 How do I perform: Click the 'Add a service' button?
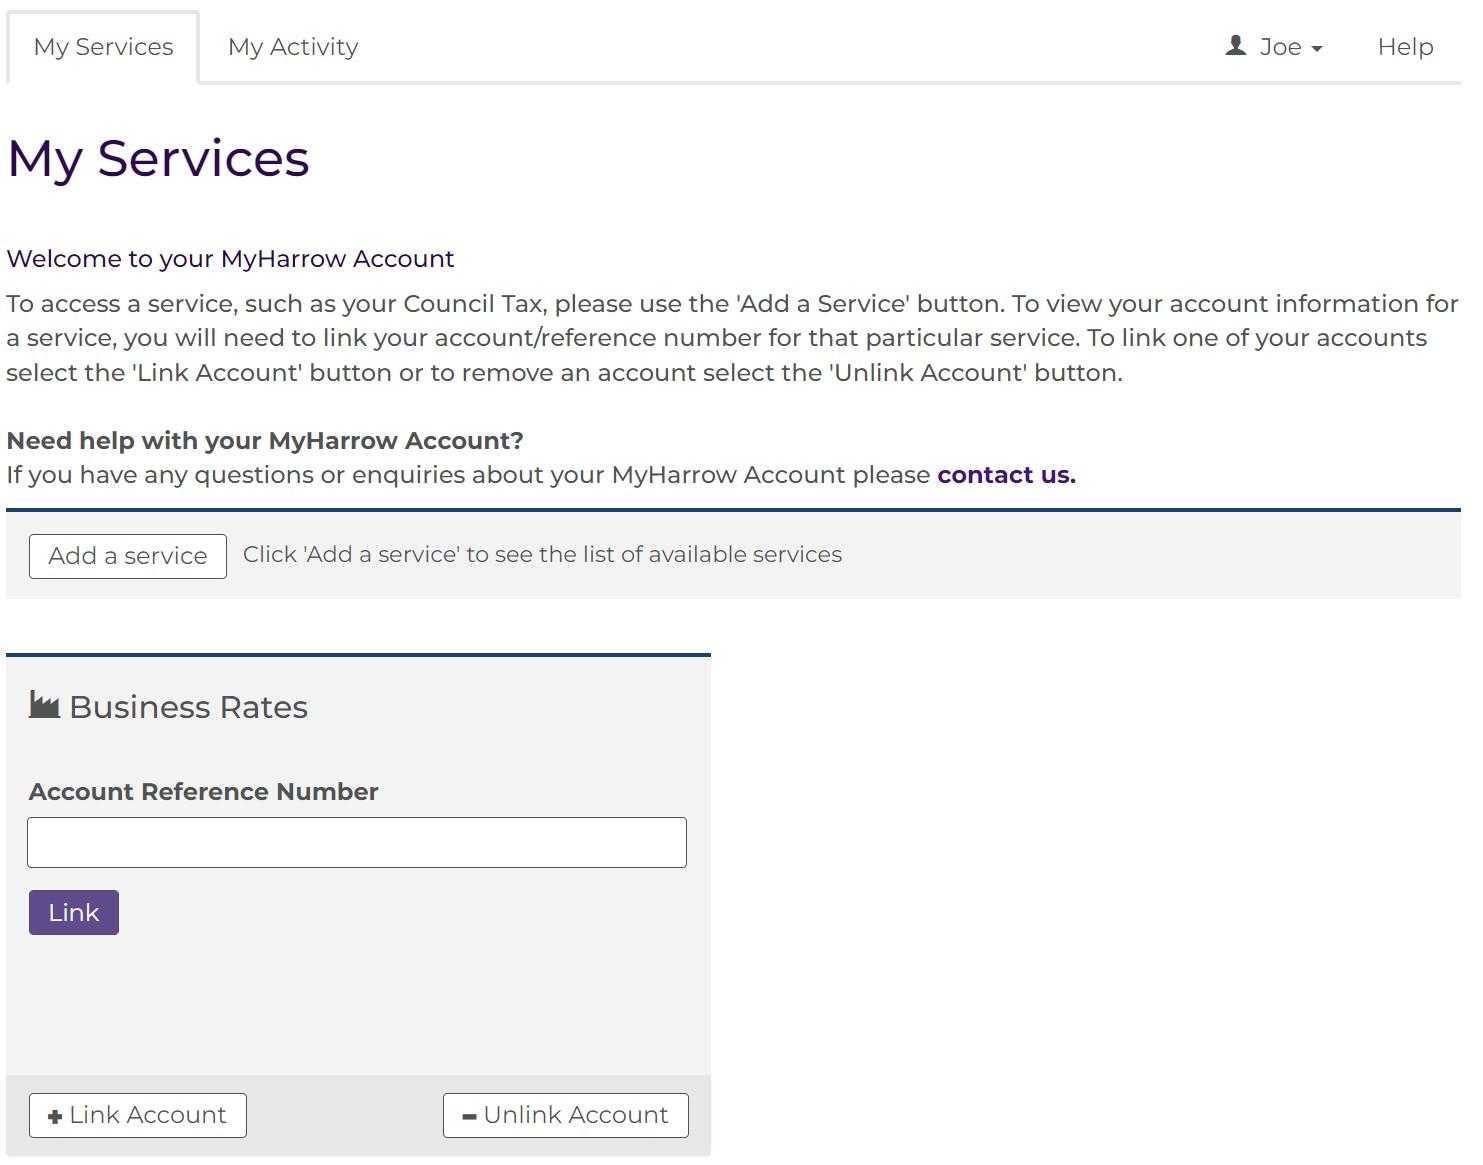pyautogui.click(x=128, y=556)
